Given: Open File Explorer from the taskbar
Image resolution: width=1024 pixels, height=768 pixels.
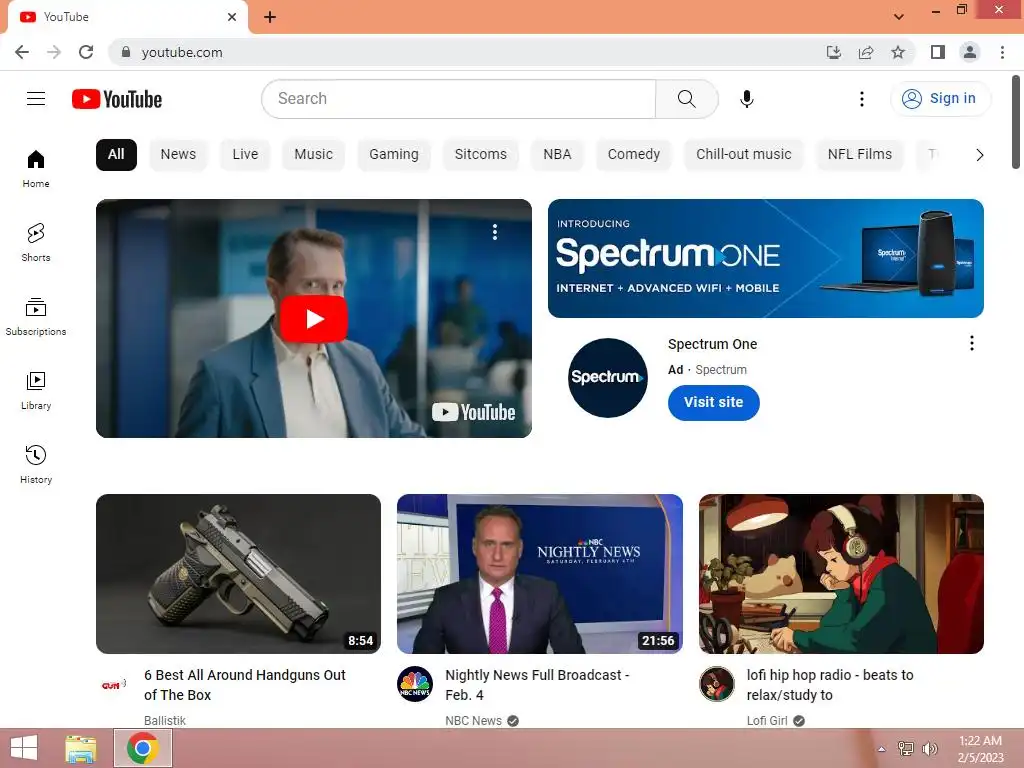Looking at the screenshot, I should pyautogui.click(x=81, y=748).
